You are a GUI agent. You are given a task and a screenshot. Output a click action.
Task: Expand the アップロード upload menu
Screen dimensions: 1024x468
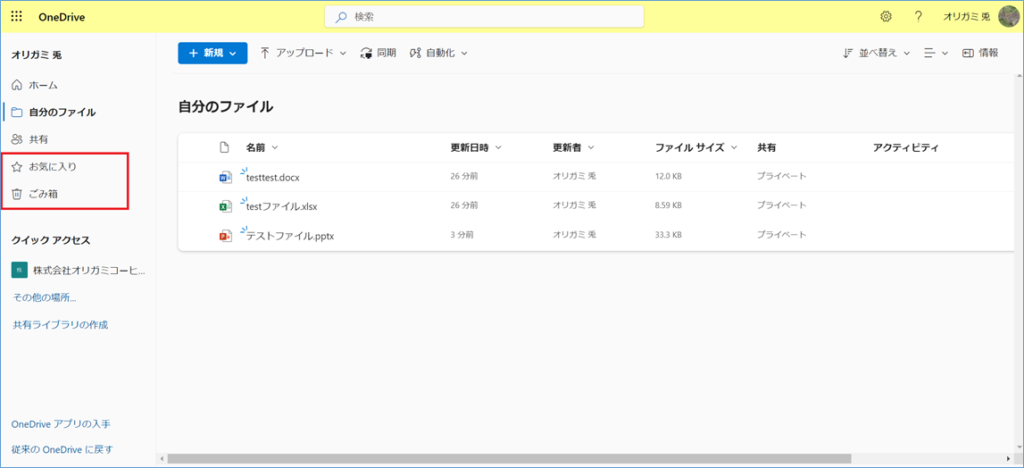(302, 53)
